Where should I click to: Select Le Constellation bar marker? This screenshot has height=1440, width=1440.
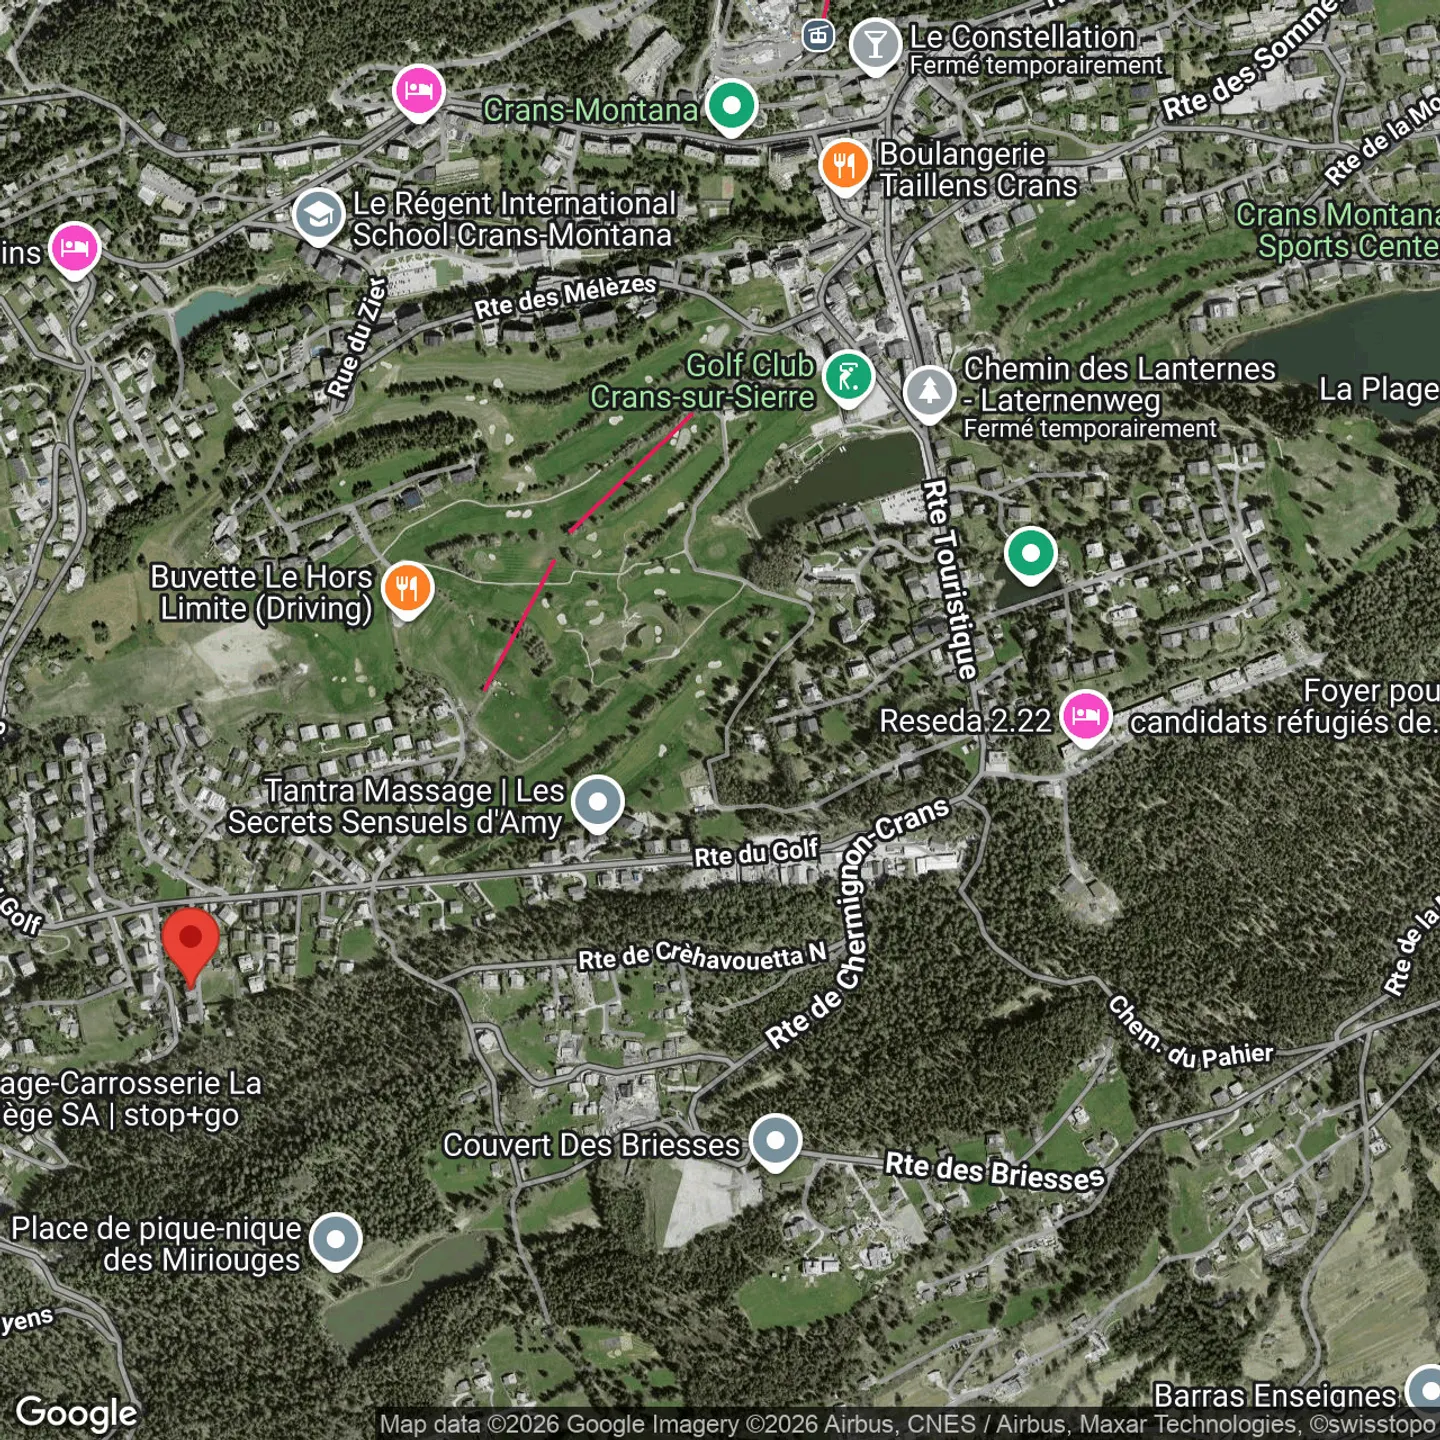pyautogui.click(x=875, y=46)
